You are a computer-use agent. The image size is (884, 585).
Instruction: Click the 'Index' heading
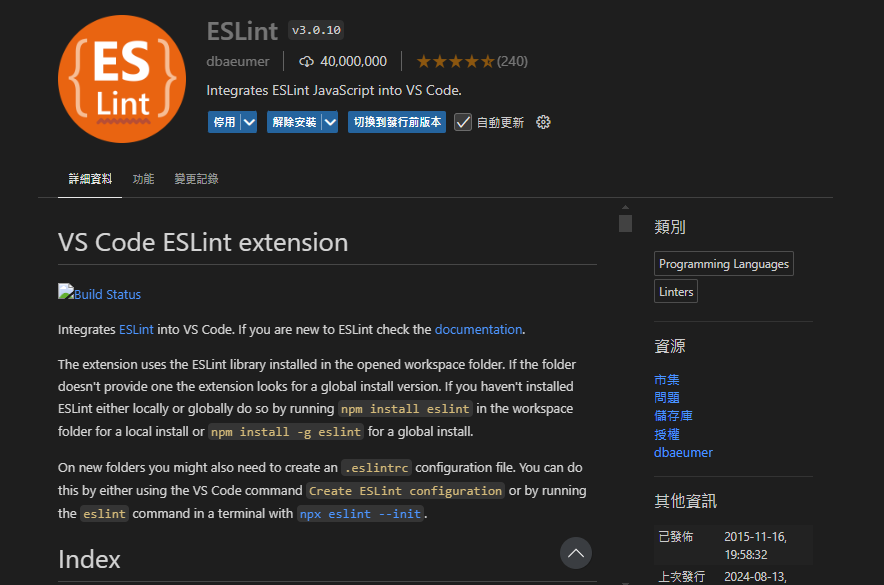pyautogui.click(x=89, y=560)
